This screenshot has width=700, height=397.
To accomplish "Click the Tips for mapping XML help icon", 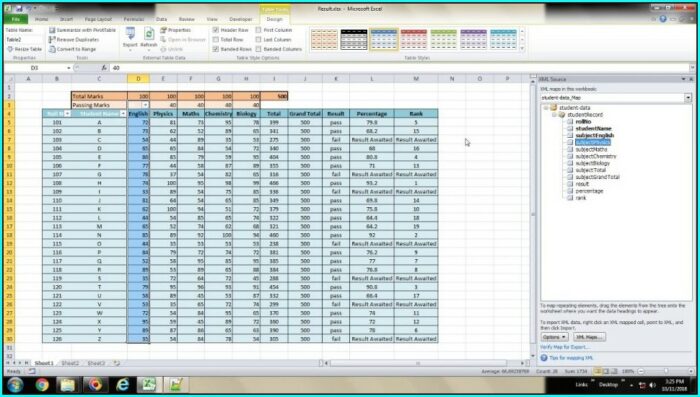I will click(544, 358).
